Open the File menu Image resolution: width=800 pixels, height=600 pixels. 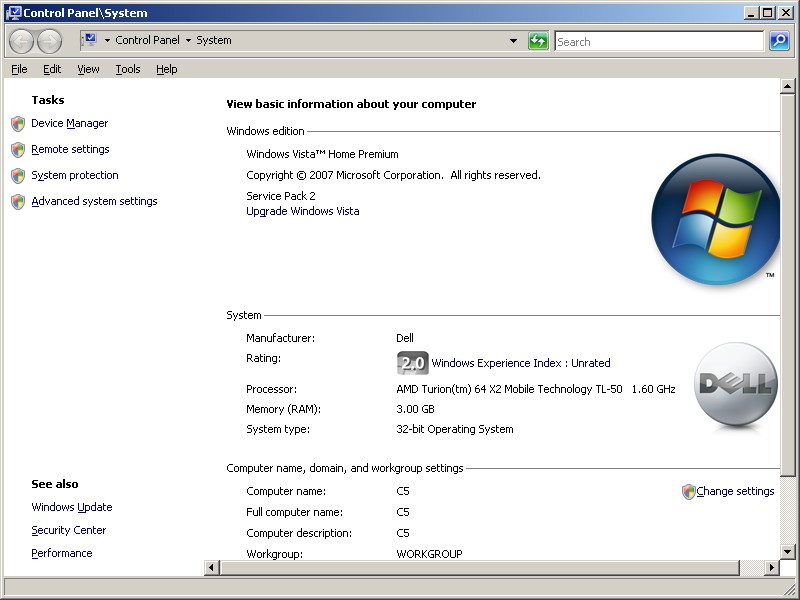19,69
